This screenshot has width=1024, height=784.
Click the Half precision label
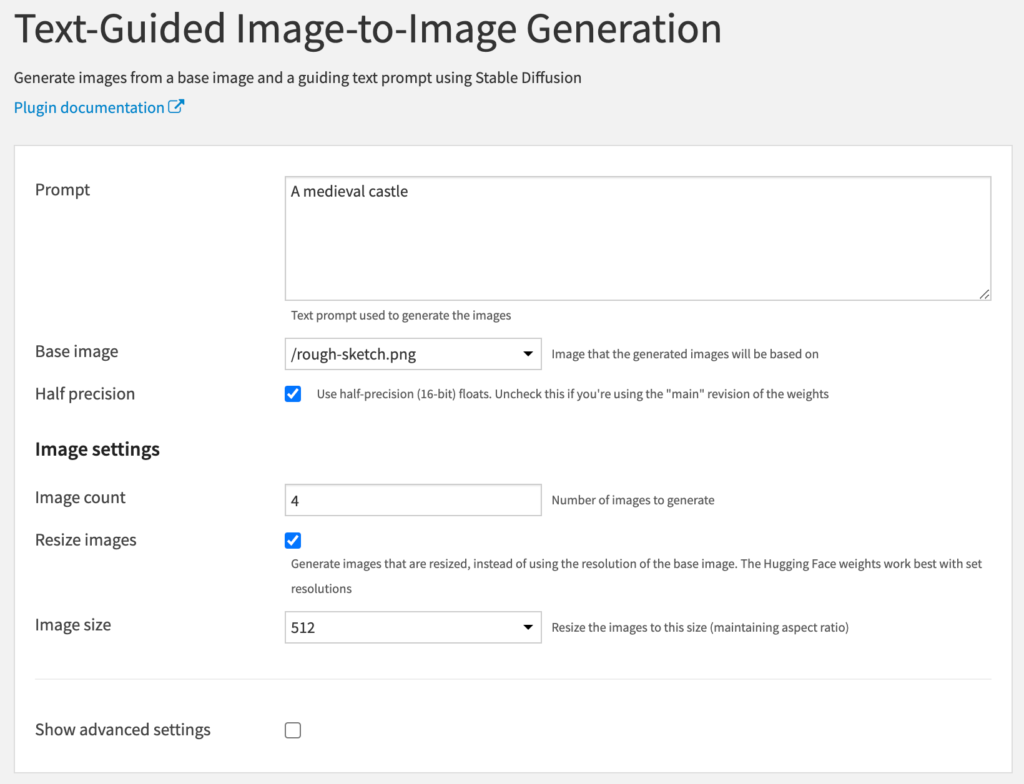pos(85,394)
